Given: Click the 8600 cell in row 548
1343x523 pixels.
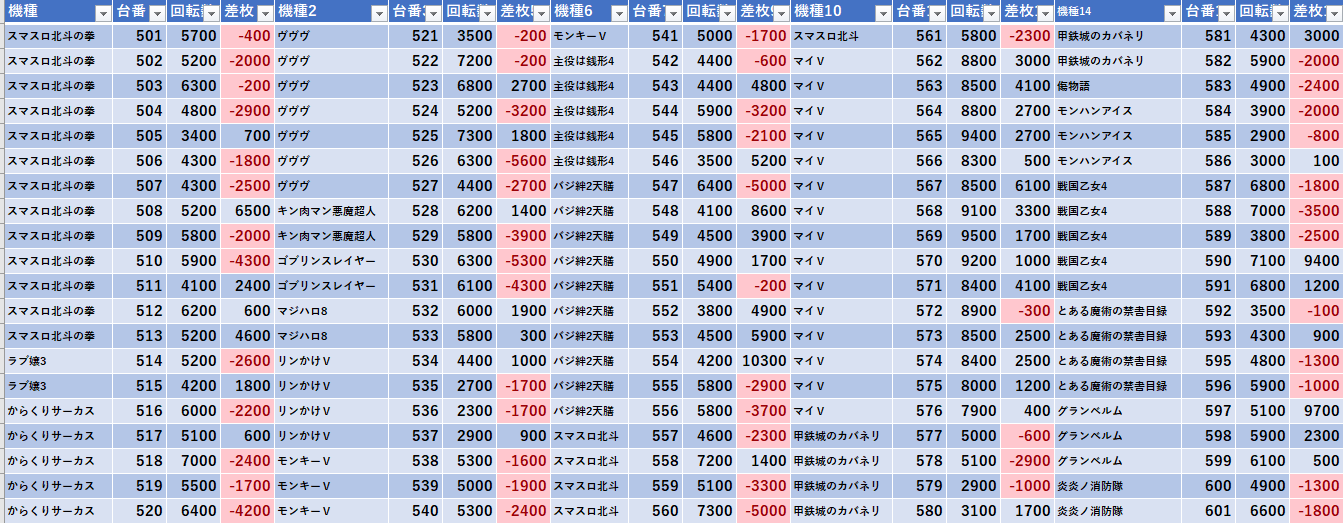Looking at the screenshot, I should point(763,210).
